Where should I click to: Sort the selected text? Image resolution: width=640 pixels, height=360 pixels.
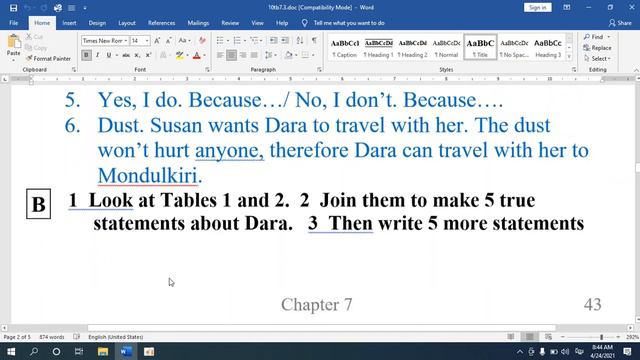point(300,40)
